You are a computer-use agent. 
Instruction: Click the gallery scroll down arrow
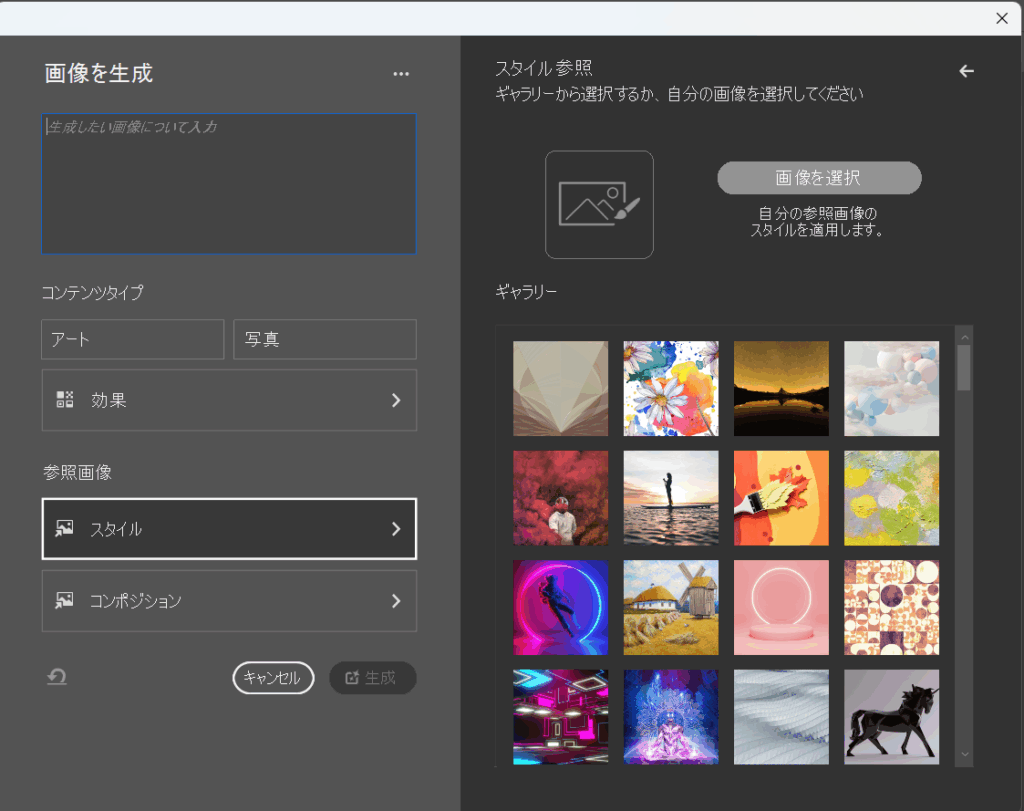pyautogui.click(x=964, y=753)
